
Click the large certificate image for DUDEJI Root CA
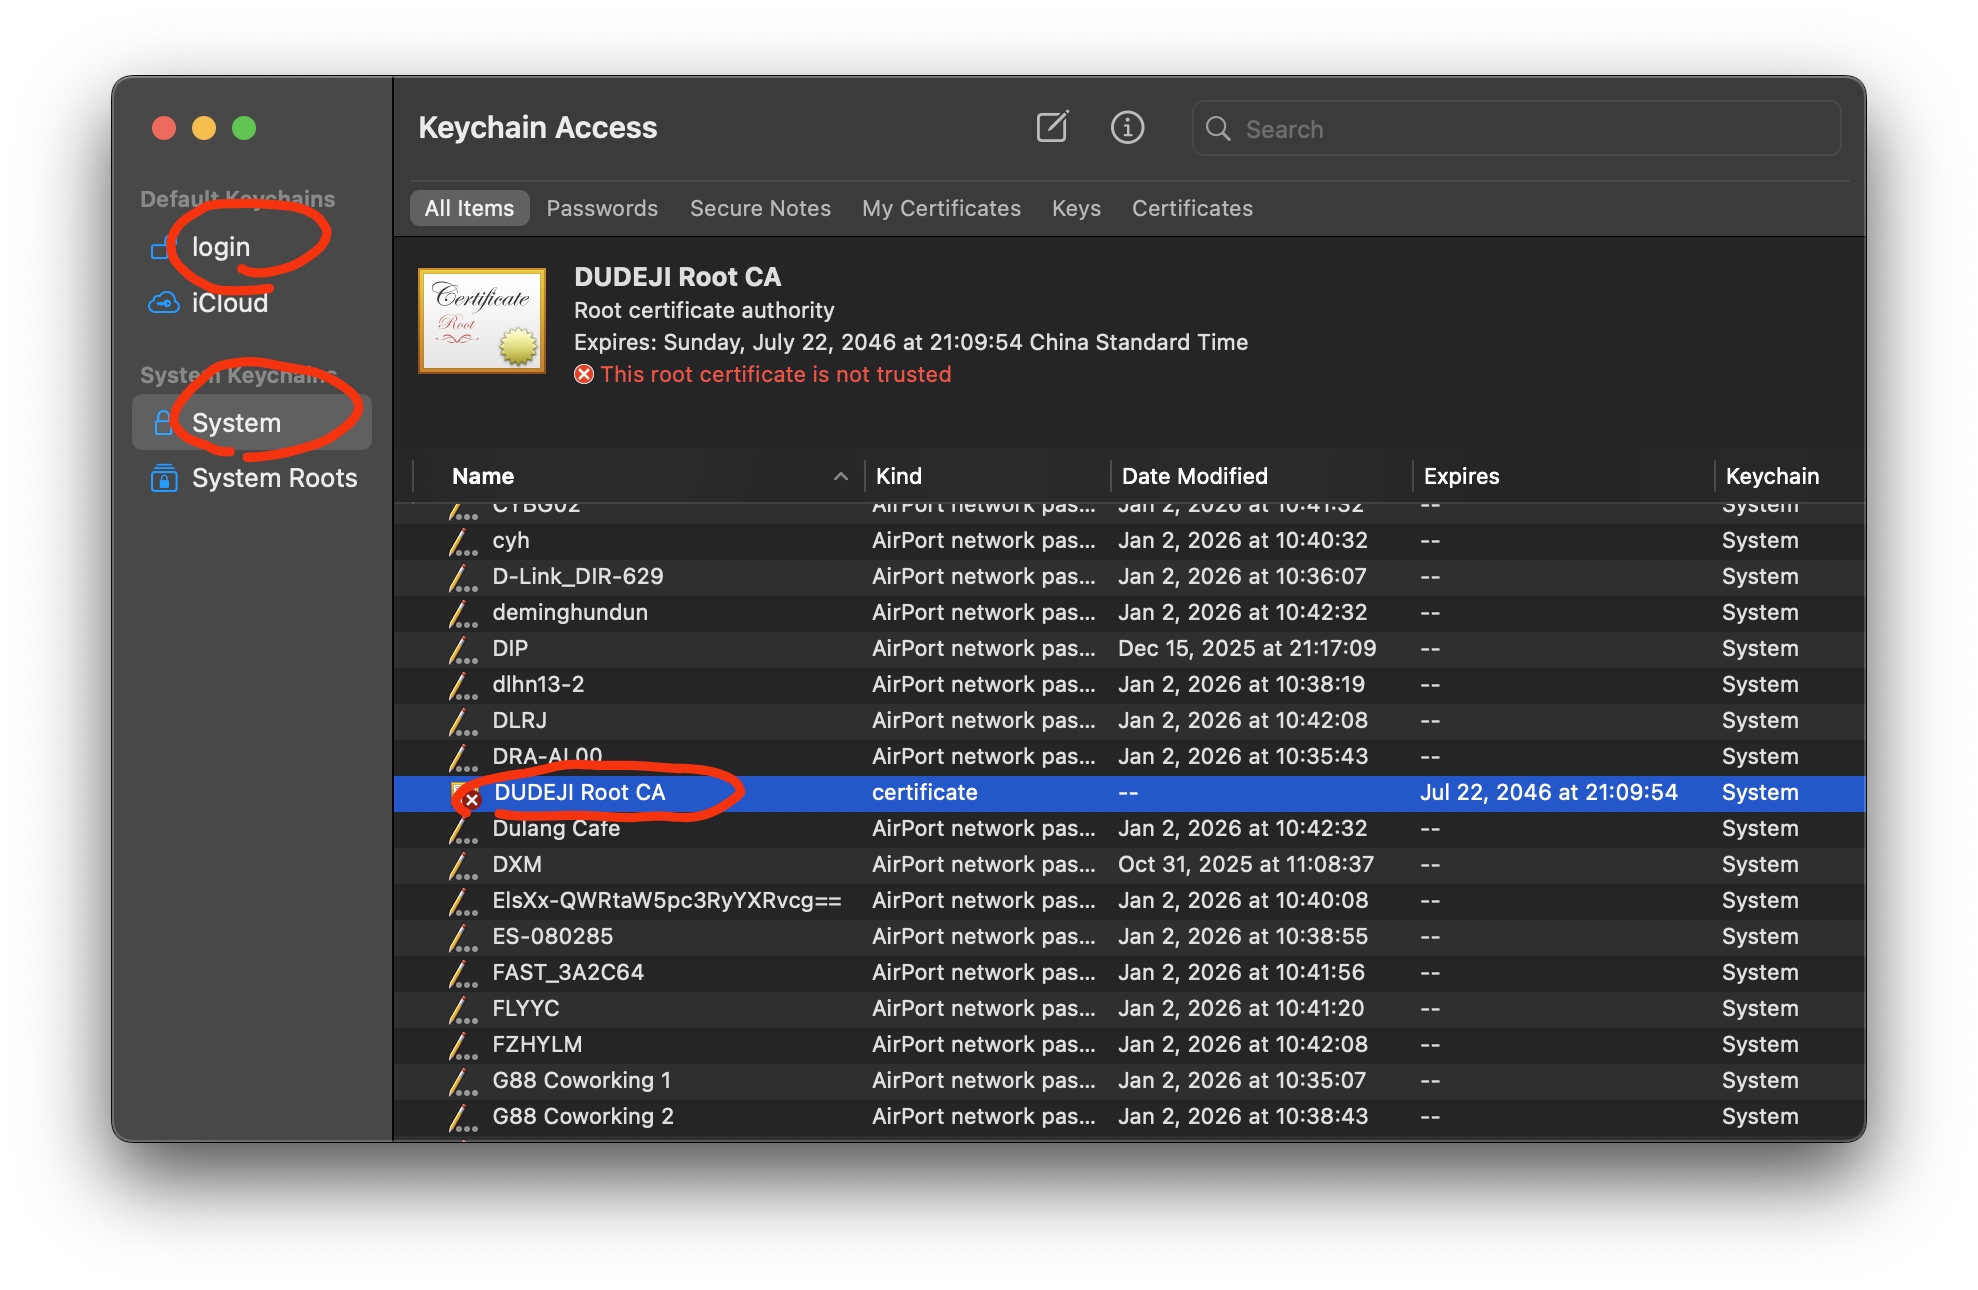point(482,320)
